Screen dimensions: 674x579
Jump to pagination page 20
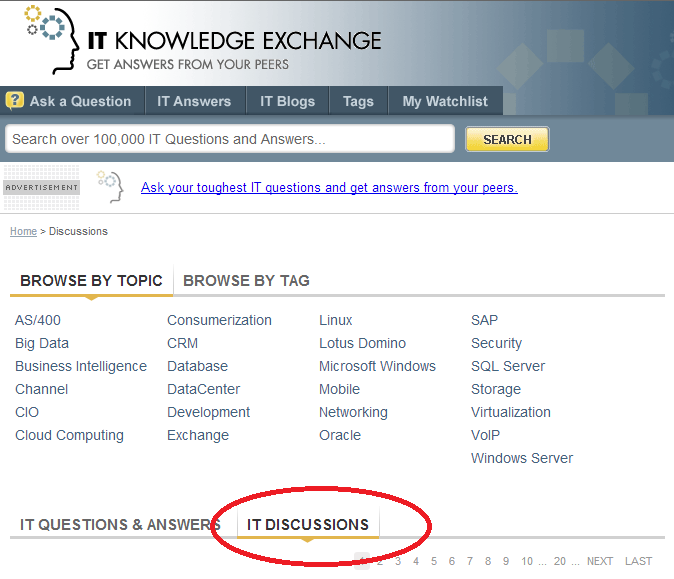[560, 561]
